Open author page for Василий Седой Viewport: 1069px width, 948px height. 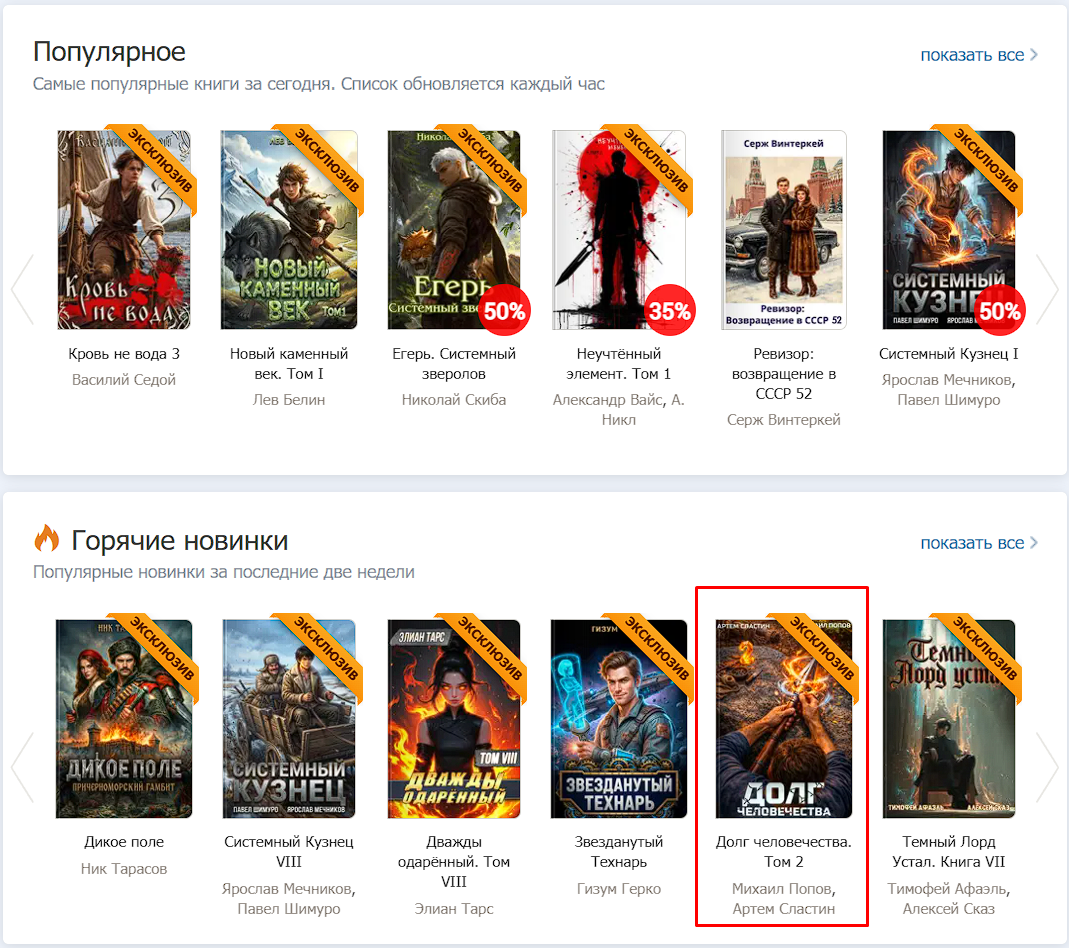tap(124, 380)
